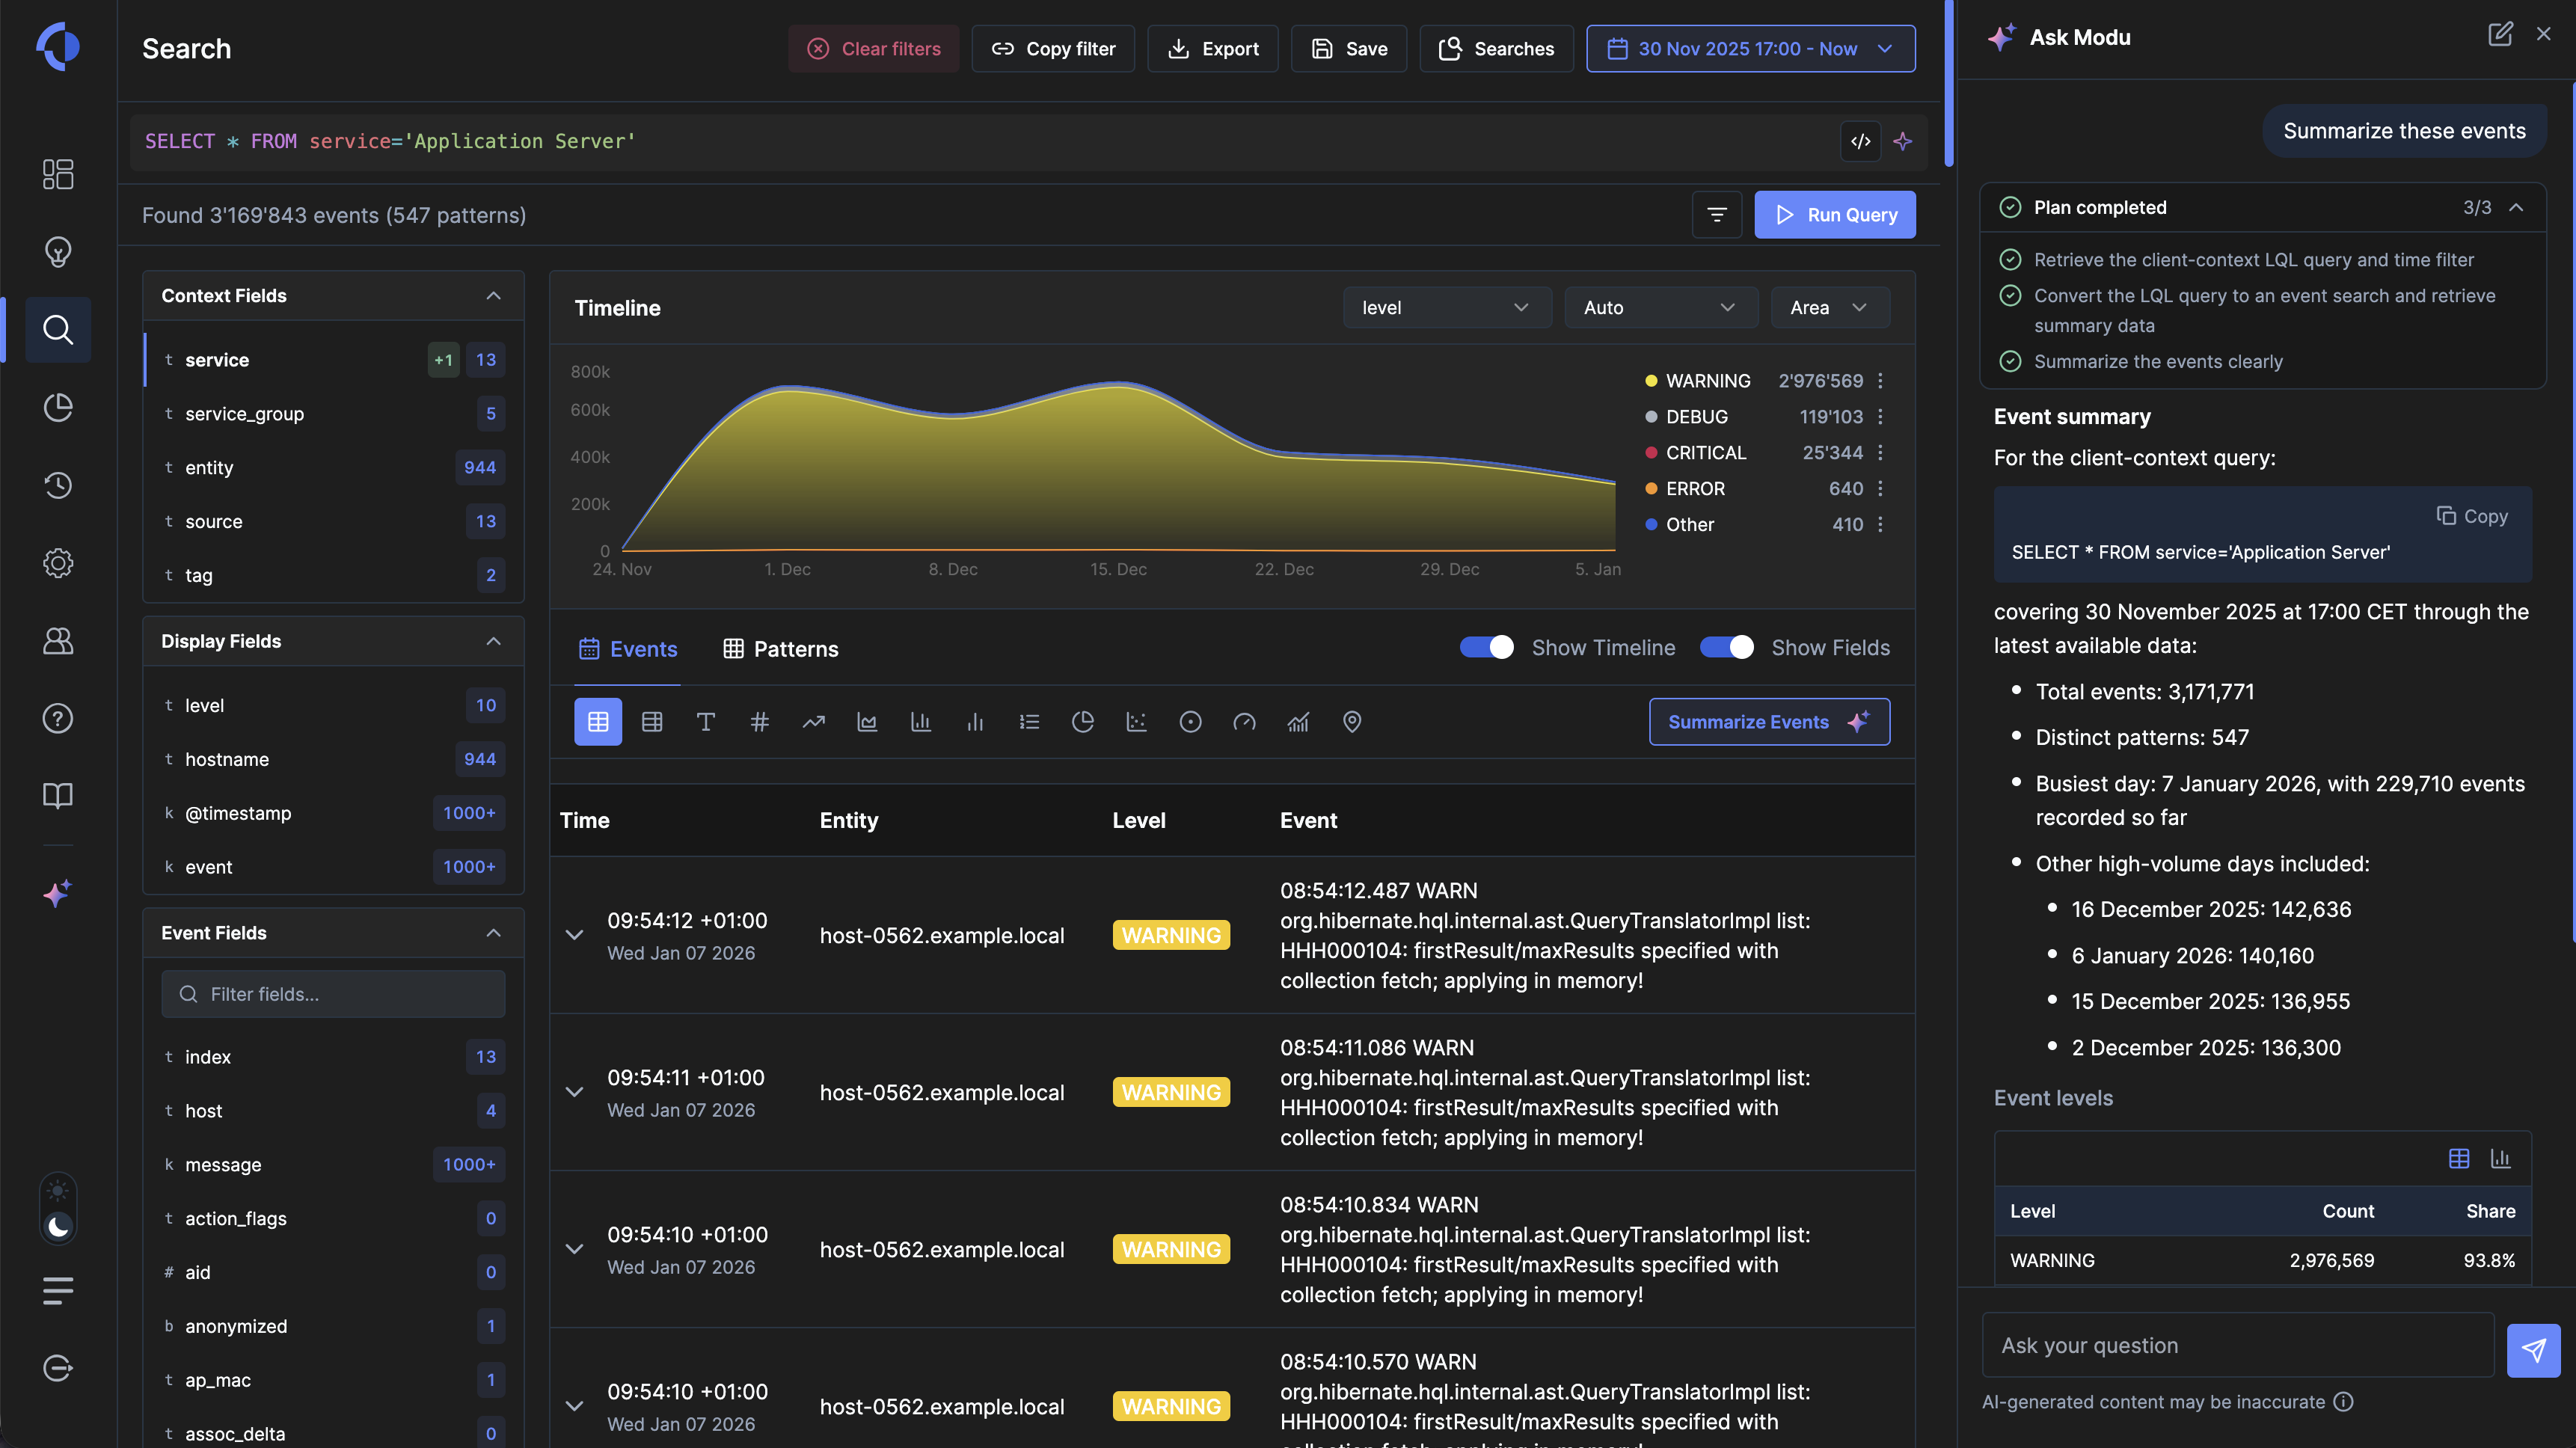
Task: Toggle the Show Timeline switch
Action: pyautogui.click(x=1486, y=648)
